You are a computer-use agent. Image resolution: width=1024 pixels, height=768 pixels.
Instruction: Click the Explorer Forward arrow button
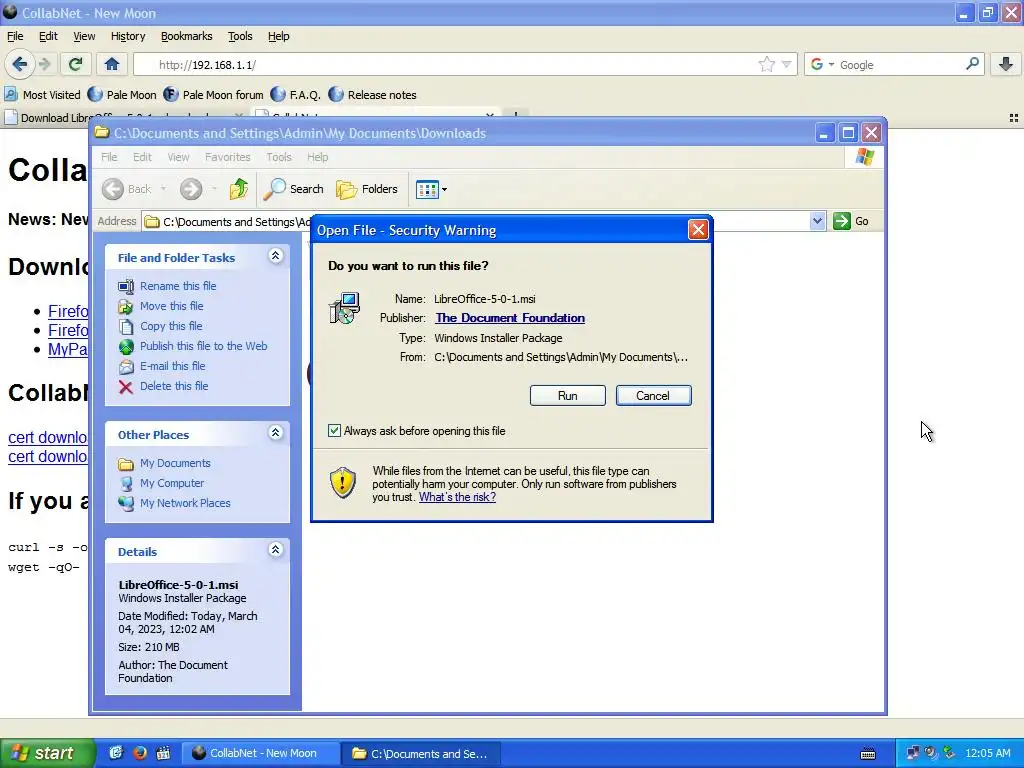click(191, 189)
